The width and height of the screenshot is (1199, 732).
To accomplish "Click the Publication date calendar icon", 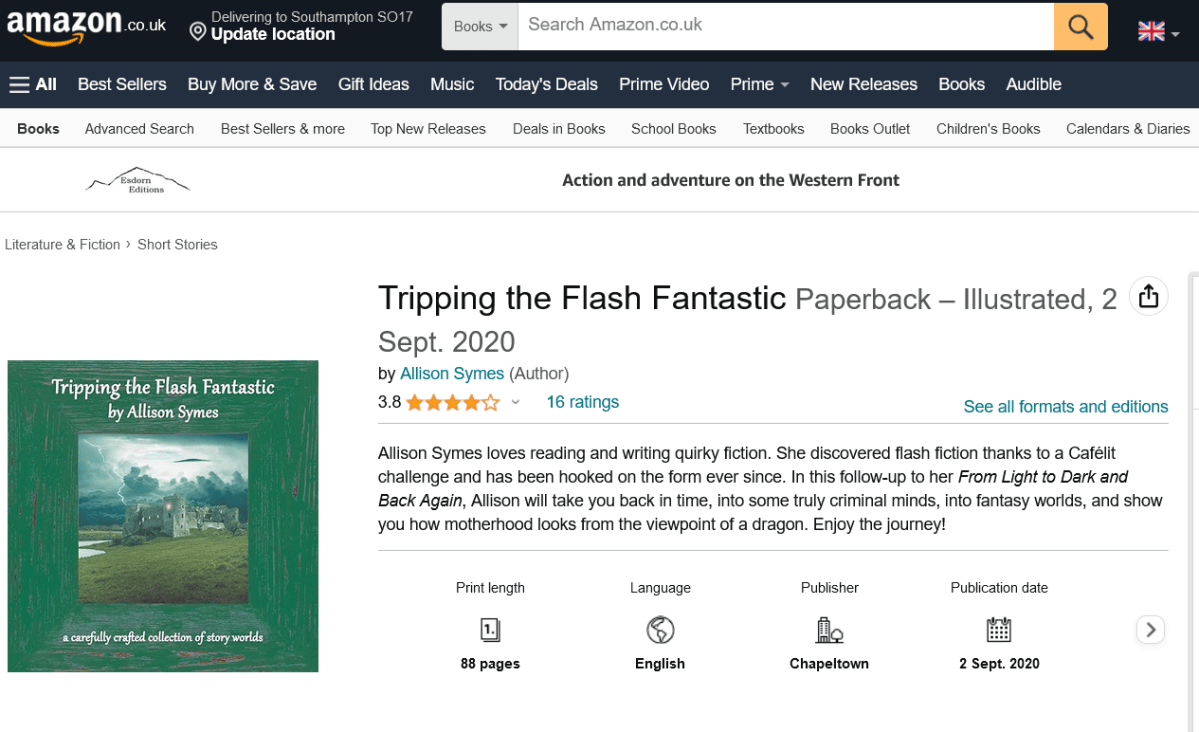I will click(x=998, y=630).
